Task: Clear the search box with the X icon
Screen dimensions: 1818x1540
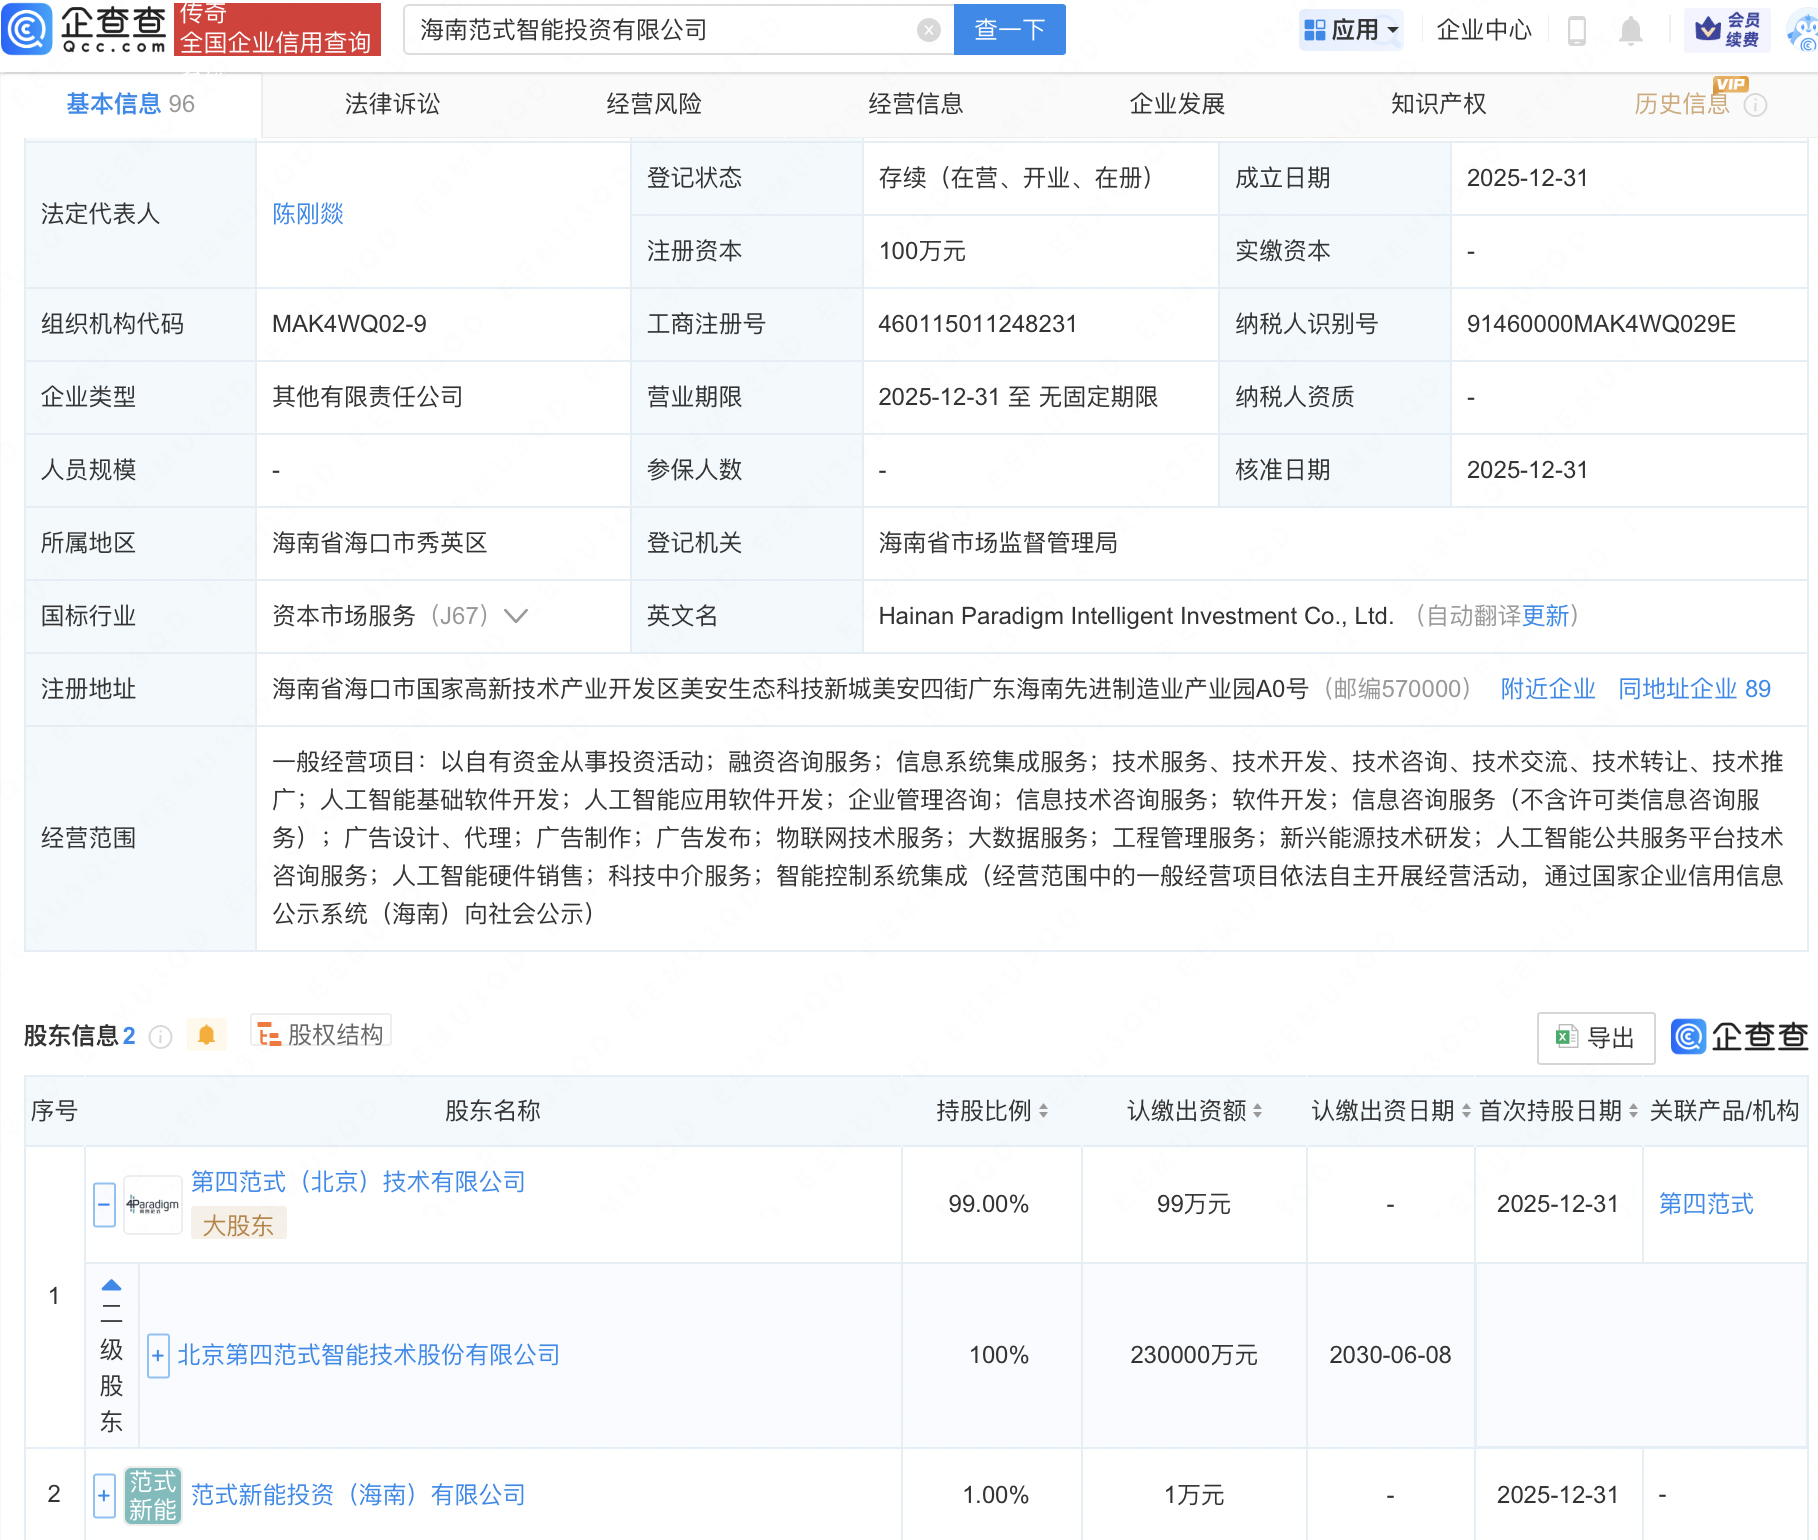Action: (x=930, y=29)
